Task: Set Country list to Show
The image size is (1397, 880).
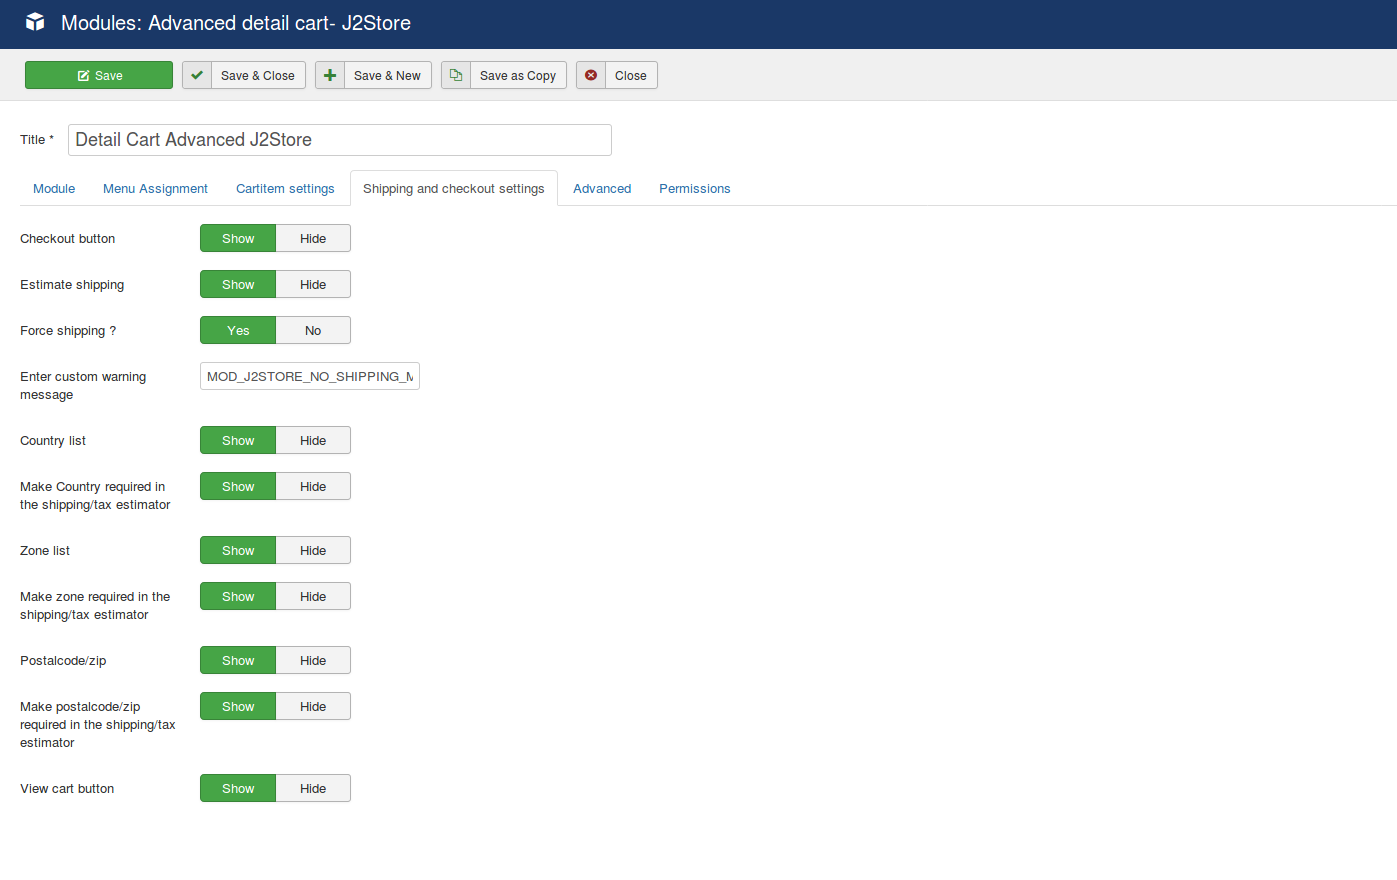Action: point(238,440)
